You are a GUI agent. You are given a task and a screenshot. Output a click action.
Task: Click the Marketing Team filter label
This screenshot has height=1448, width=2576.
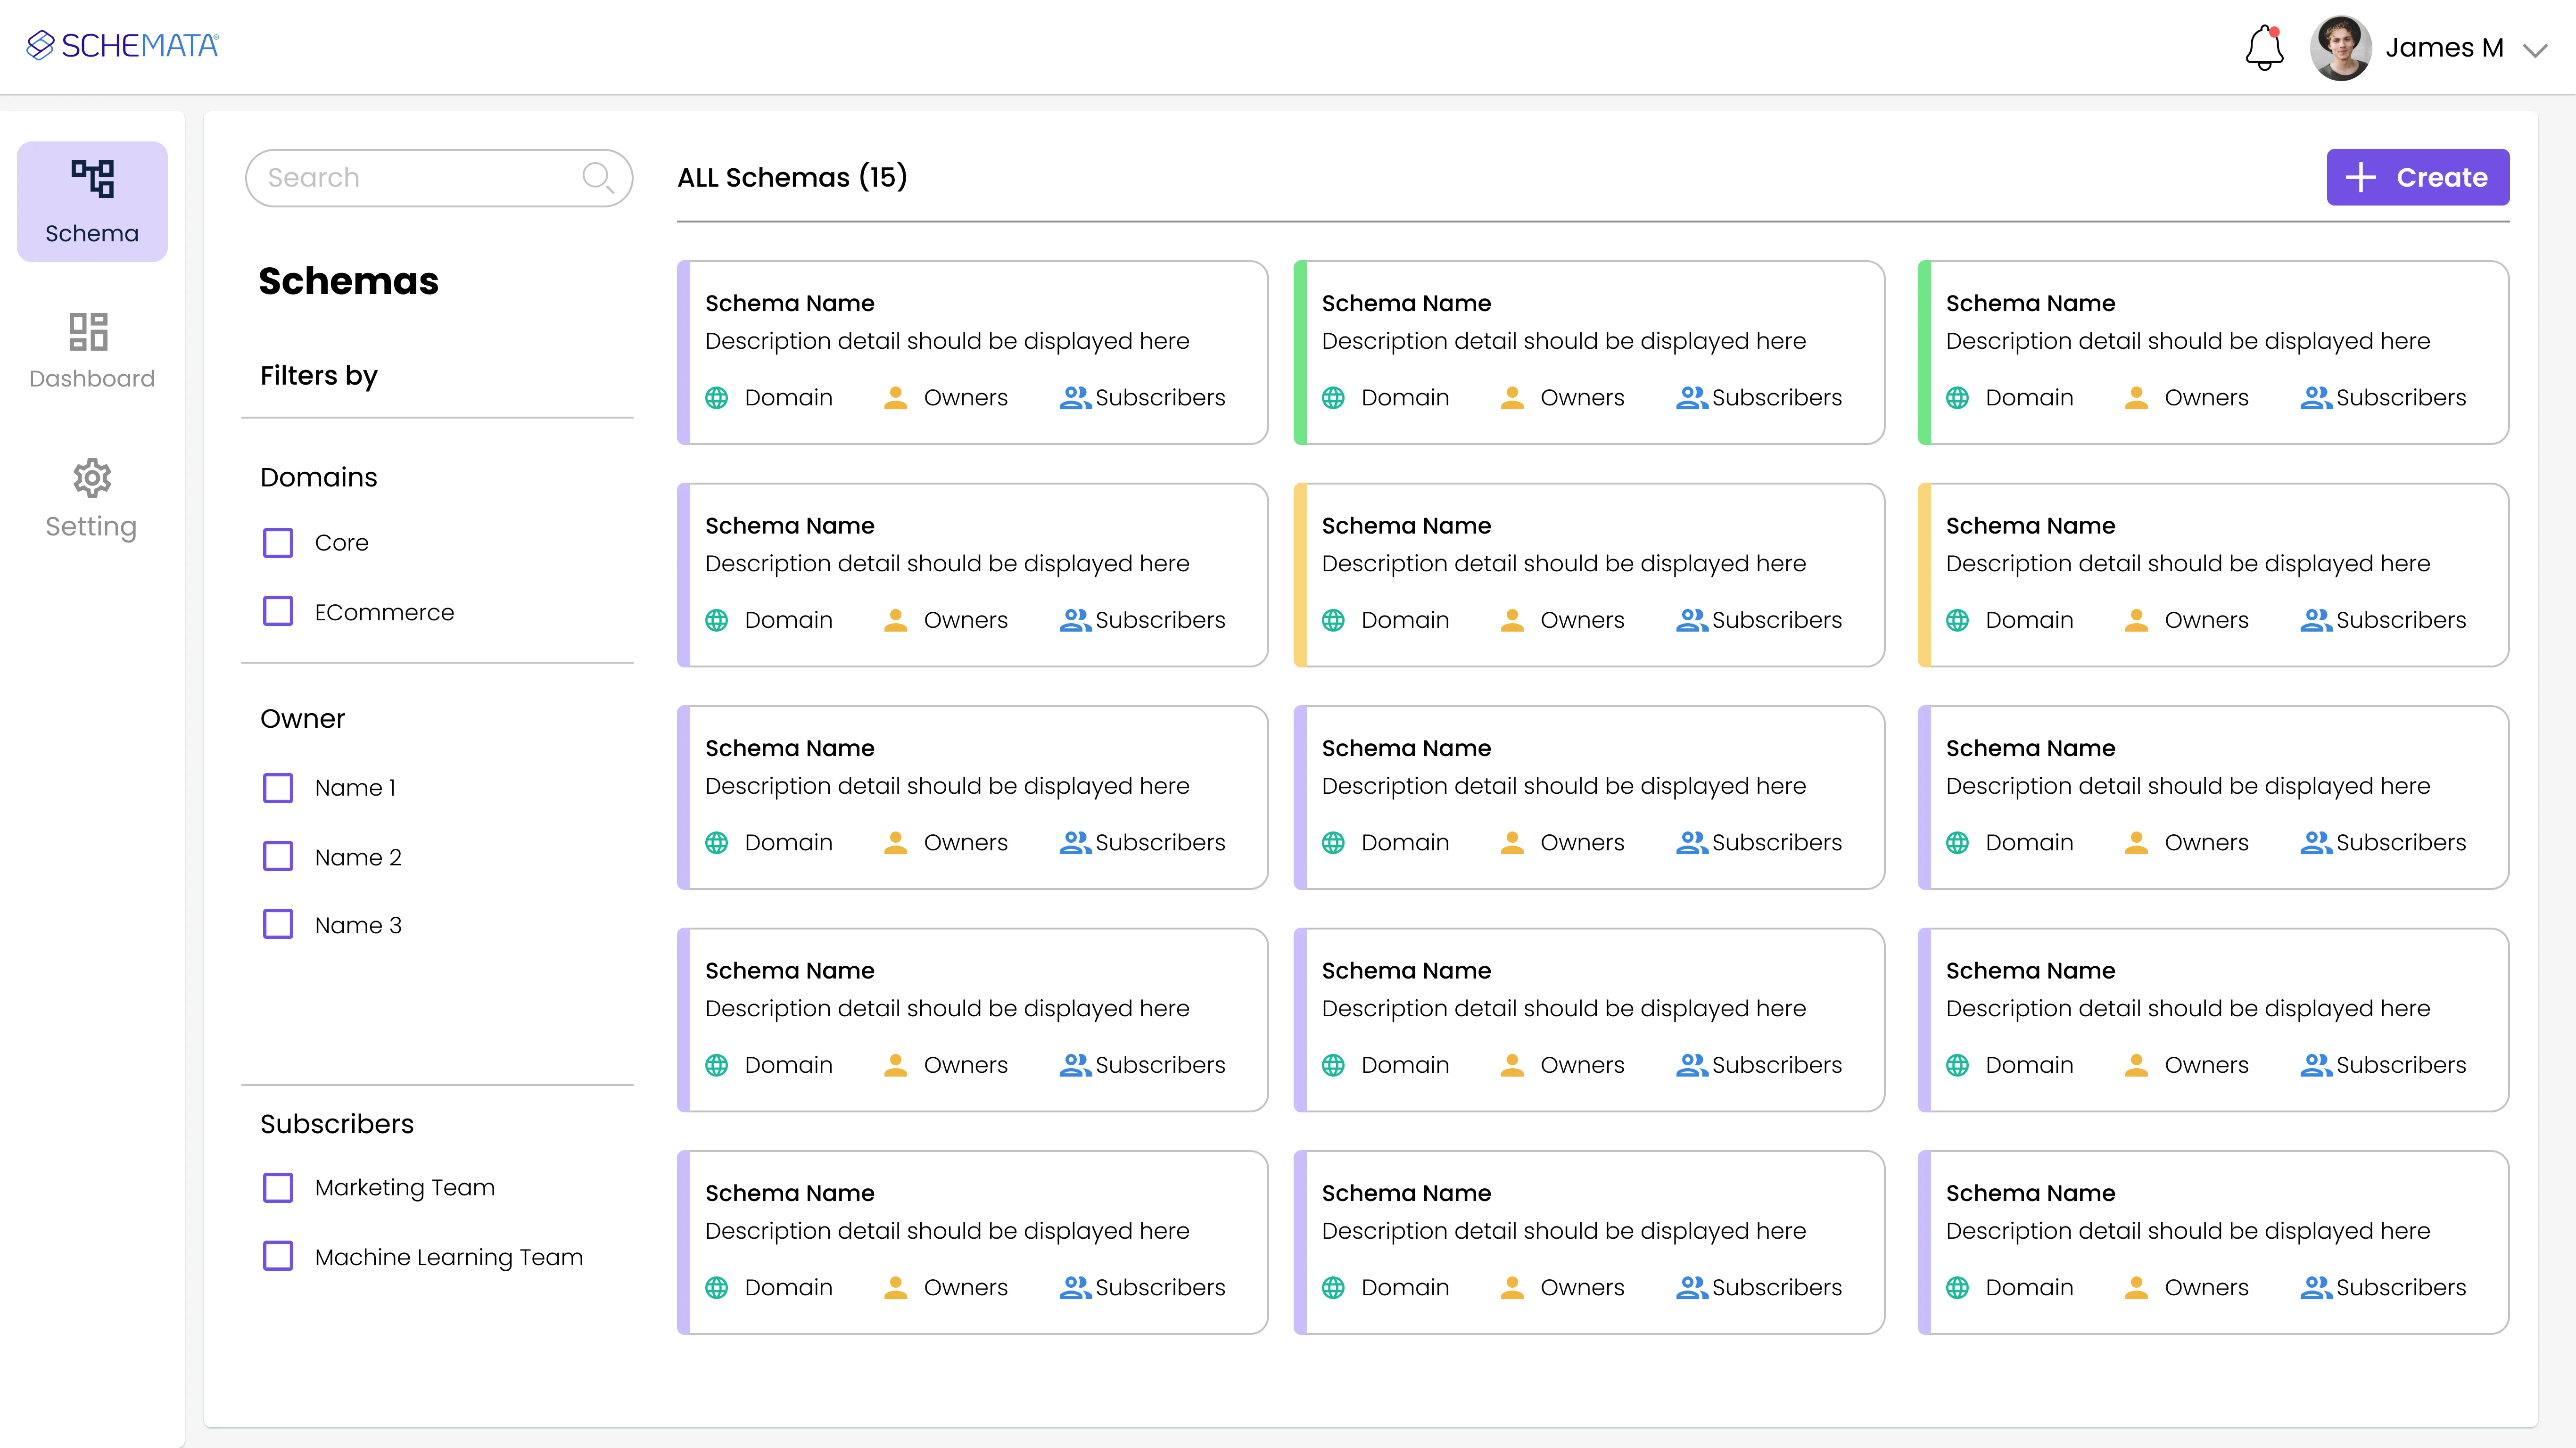click(404, 1187)
